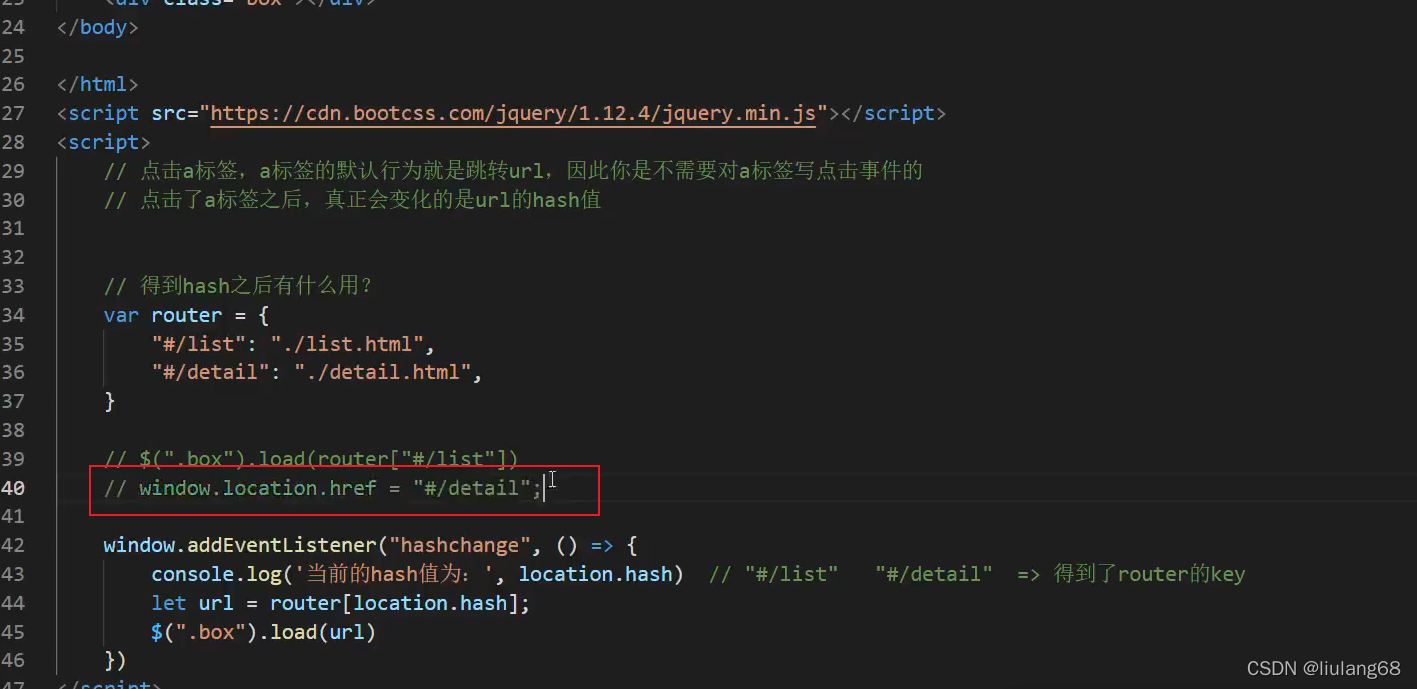Screen dimensions: 1417x689
Task: Click the comment about url的hash值 on line 30
Action: point(352,200)
